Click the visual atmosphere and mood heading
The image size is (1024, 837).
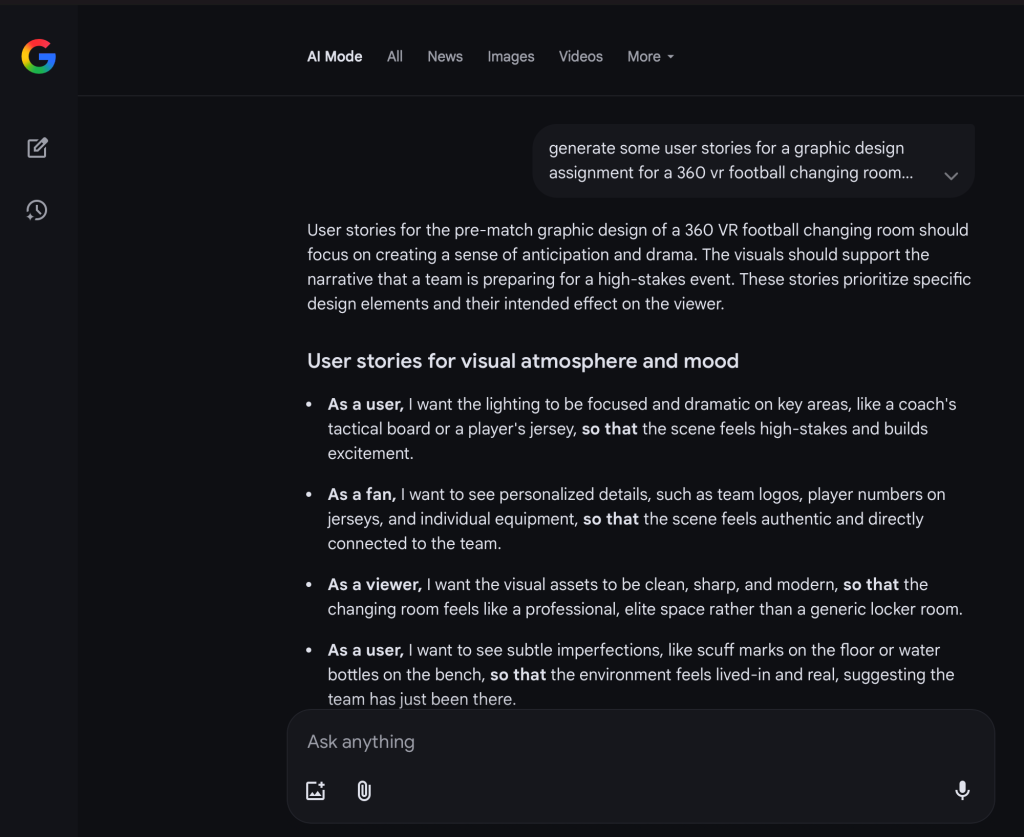click(x=523, y=361)
